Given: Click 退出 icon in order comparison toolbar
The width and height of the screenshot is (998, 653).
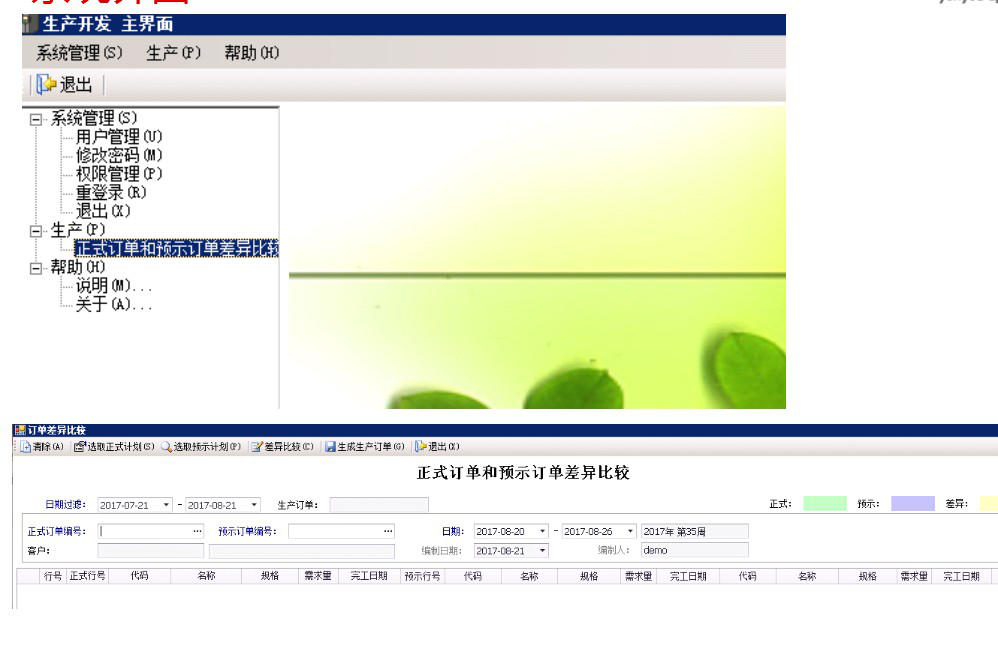Looking at the screenshot, I should tap(421, 447).
